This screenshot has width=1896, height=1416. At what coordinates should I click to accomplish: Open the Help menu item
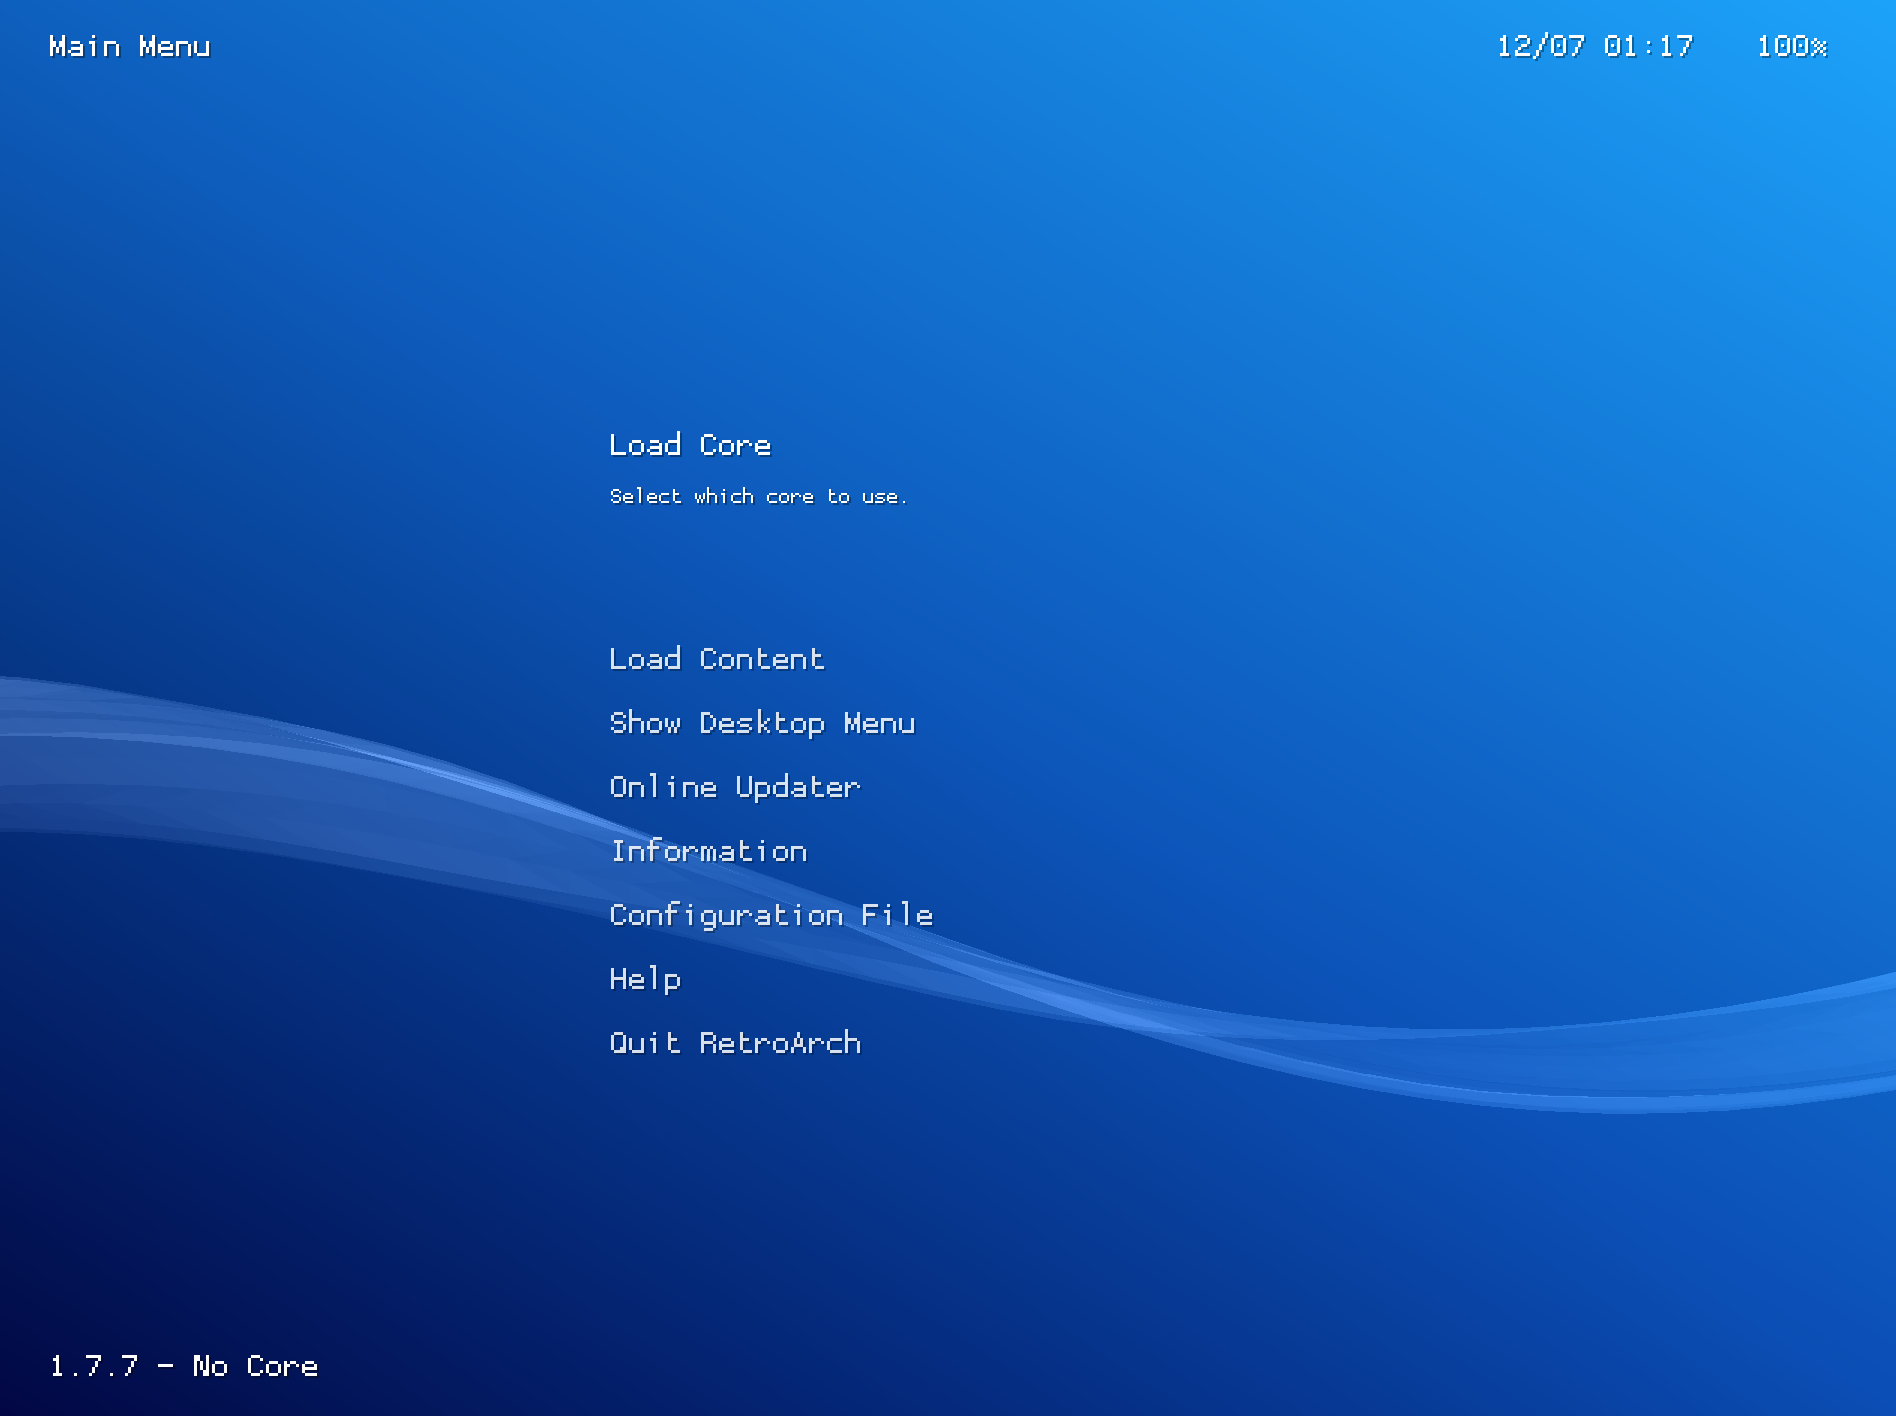pos(645,979)
